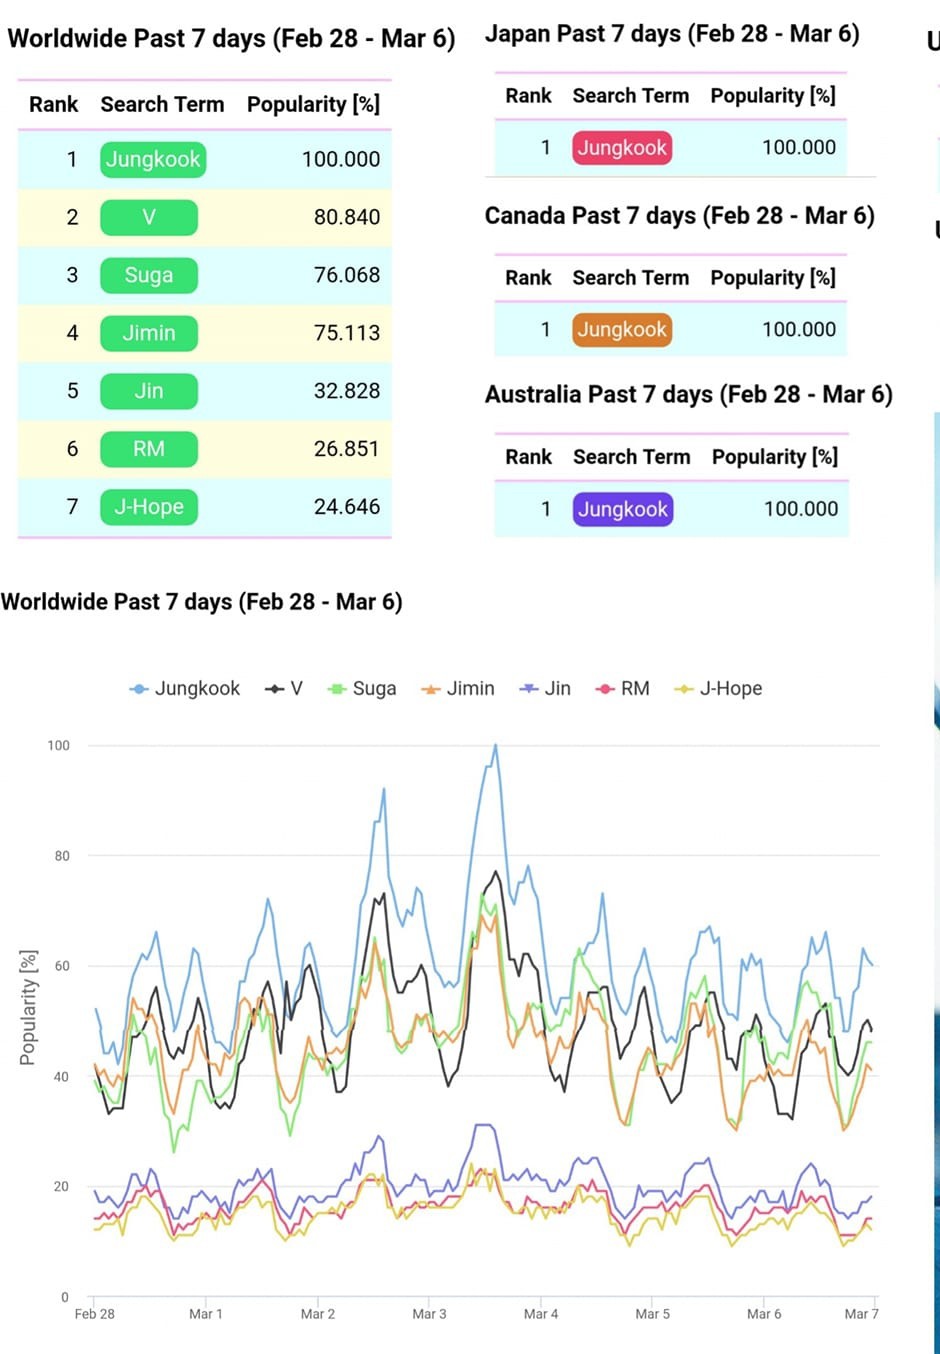Click the Australia Past 7 days heading
This screenshot has height=1354, width=940.
point(689,395)
